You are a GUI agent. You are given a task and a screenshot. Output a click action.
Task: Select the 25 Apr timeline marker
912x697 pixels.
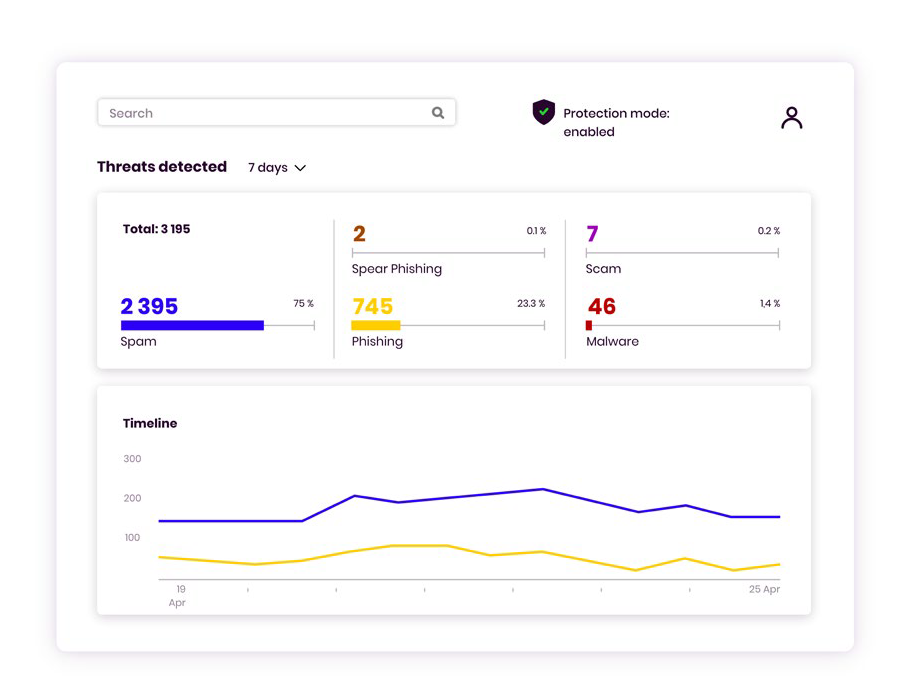(x=764, y=589)
